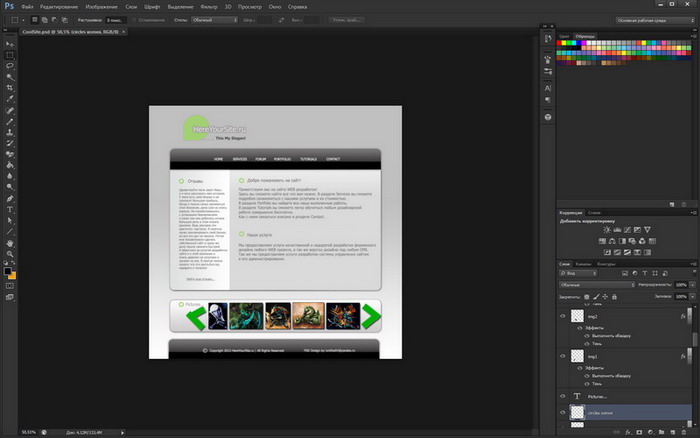The width and height of the screenshot is (700, 438).
Task: Toggle visibility of img1 layer
Action: point(561,356)
